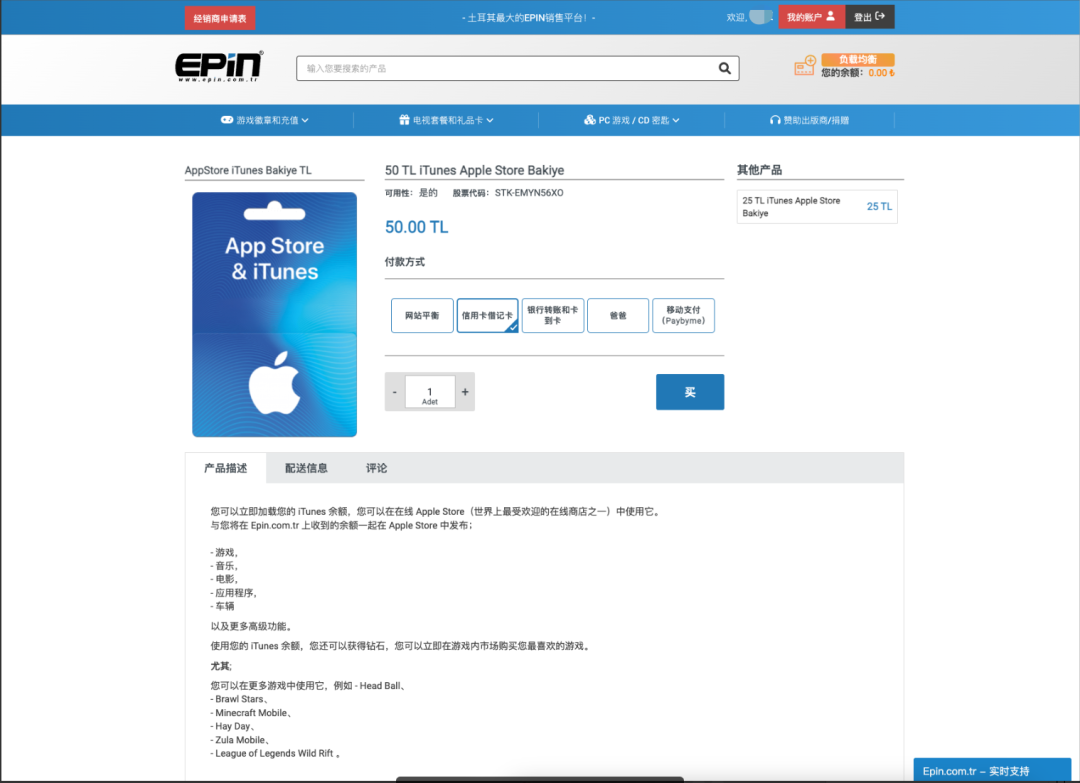Click the orange 负载均衡 button
Image resolution: width=1080 pixels, height=783 pixels.
click(858, 59)
